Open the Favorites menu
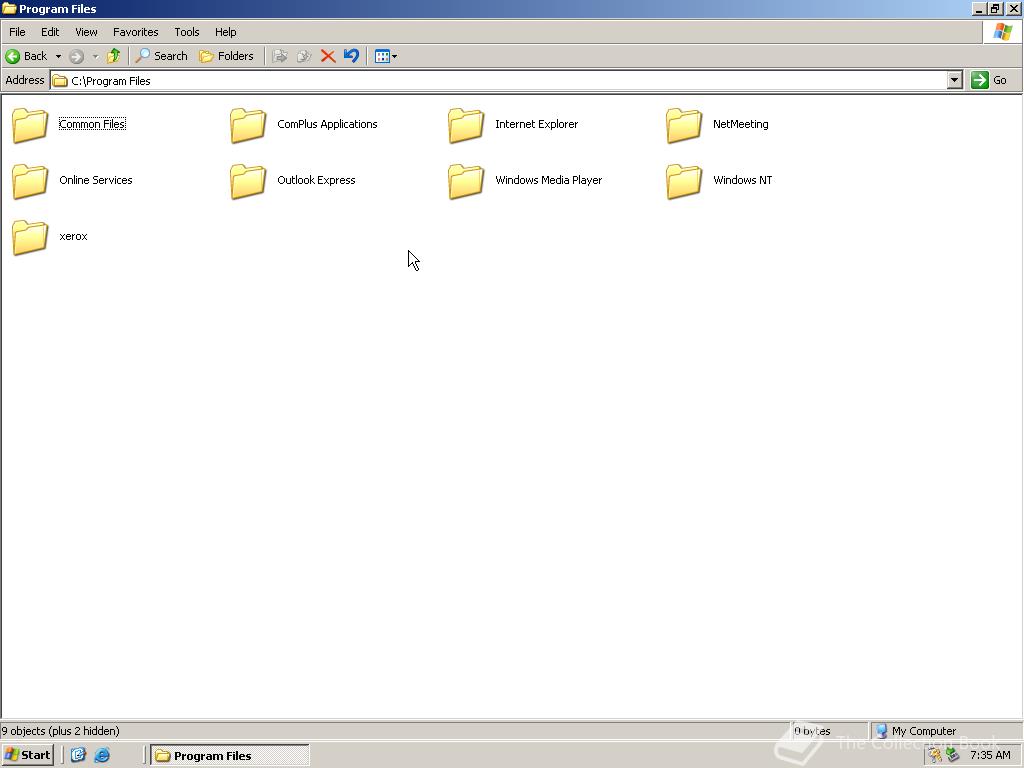Viewport: 1024px width, 768px height. pyautogui.click(x=135, y=32)
